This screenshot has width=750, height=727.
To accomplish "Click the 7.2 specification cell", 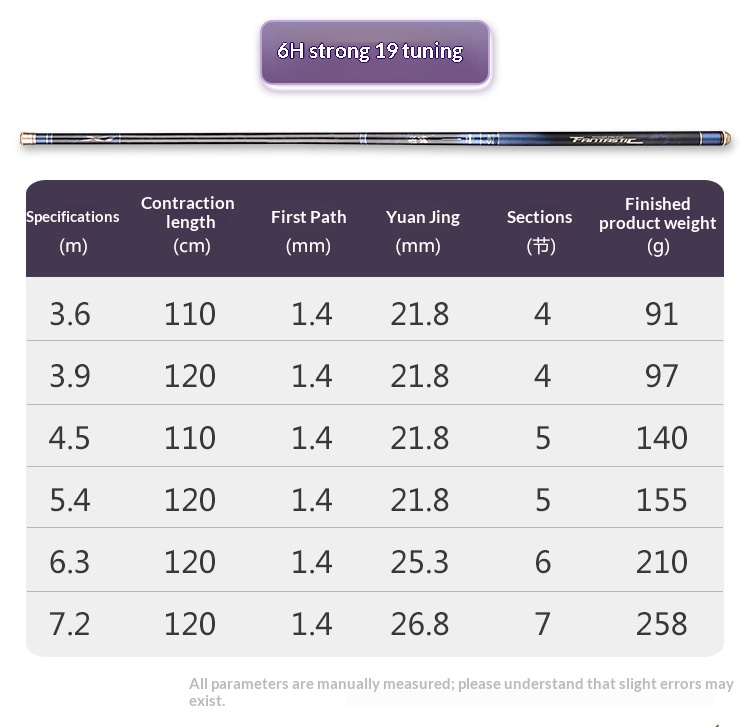I will [x=70, y=624].
